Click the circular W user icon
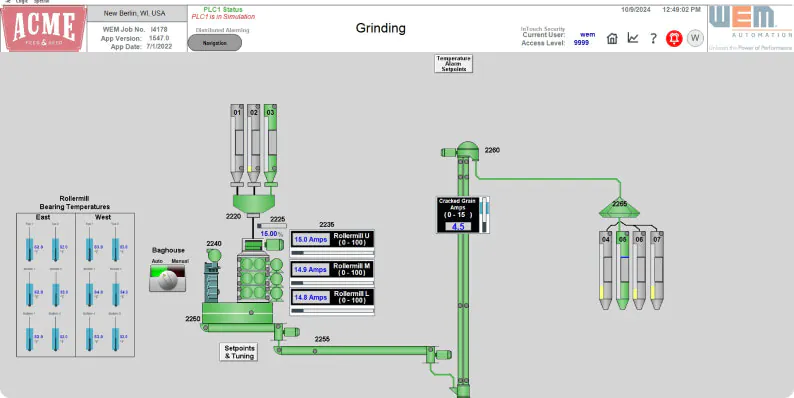Image resolution: width=794 pixels, height=398 pixels. (x=695, y=38)
